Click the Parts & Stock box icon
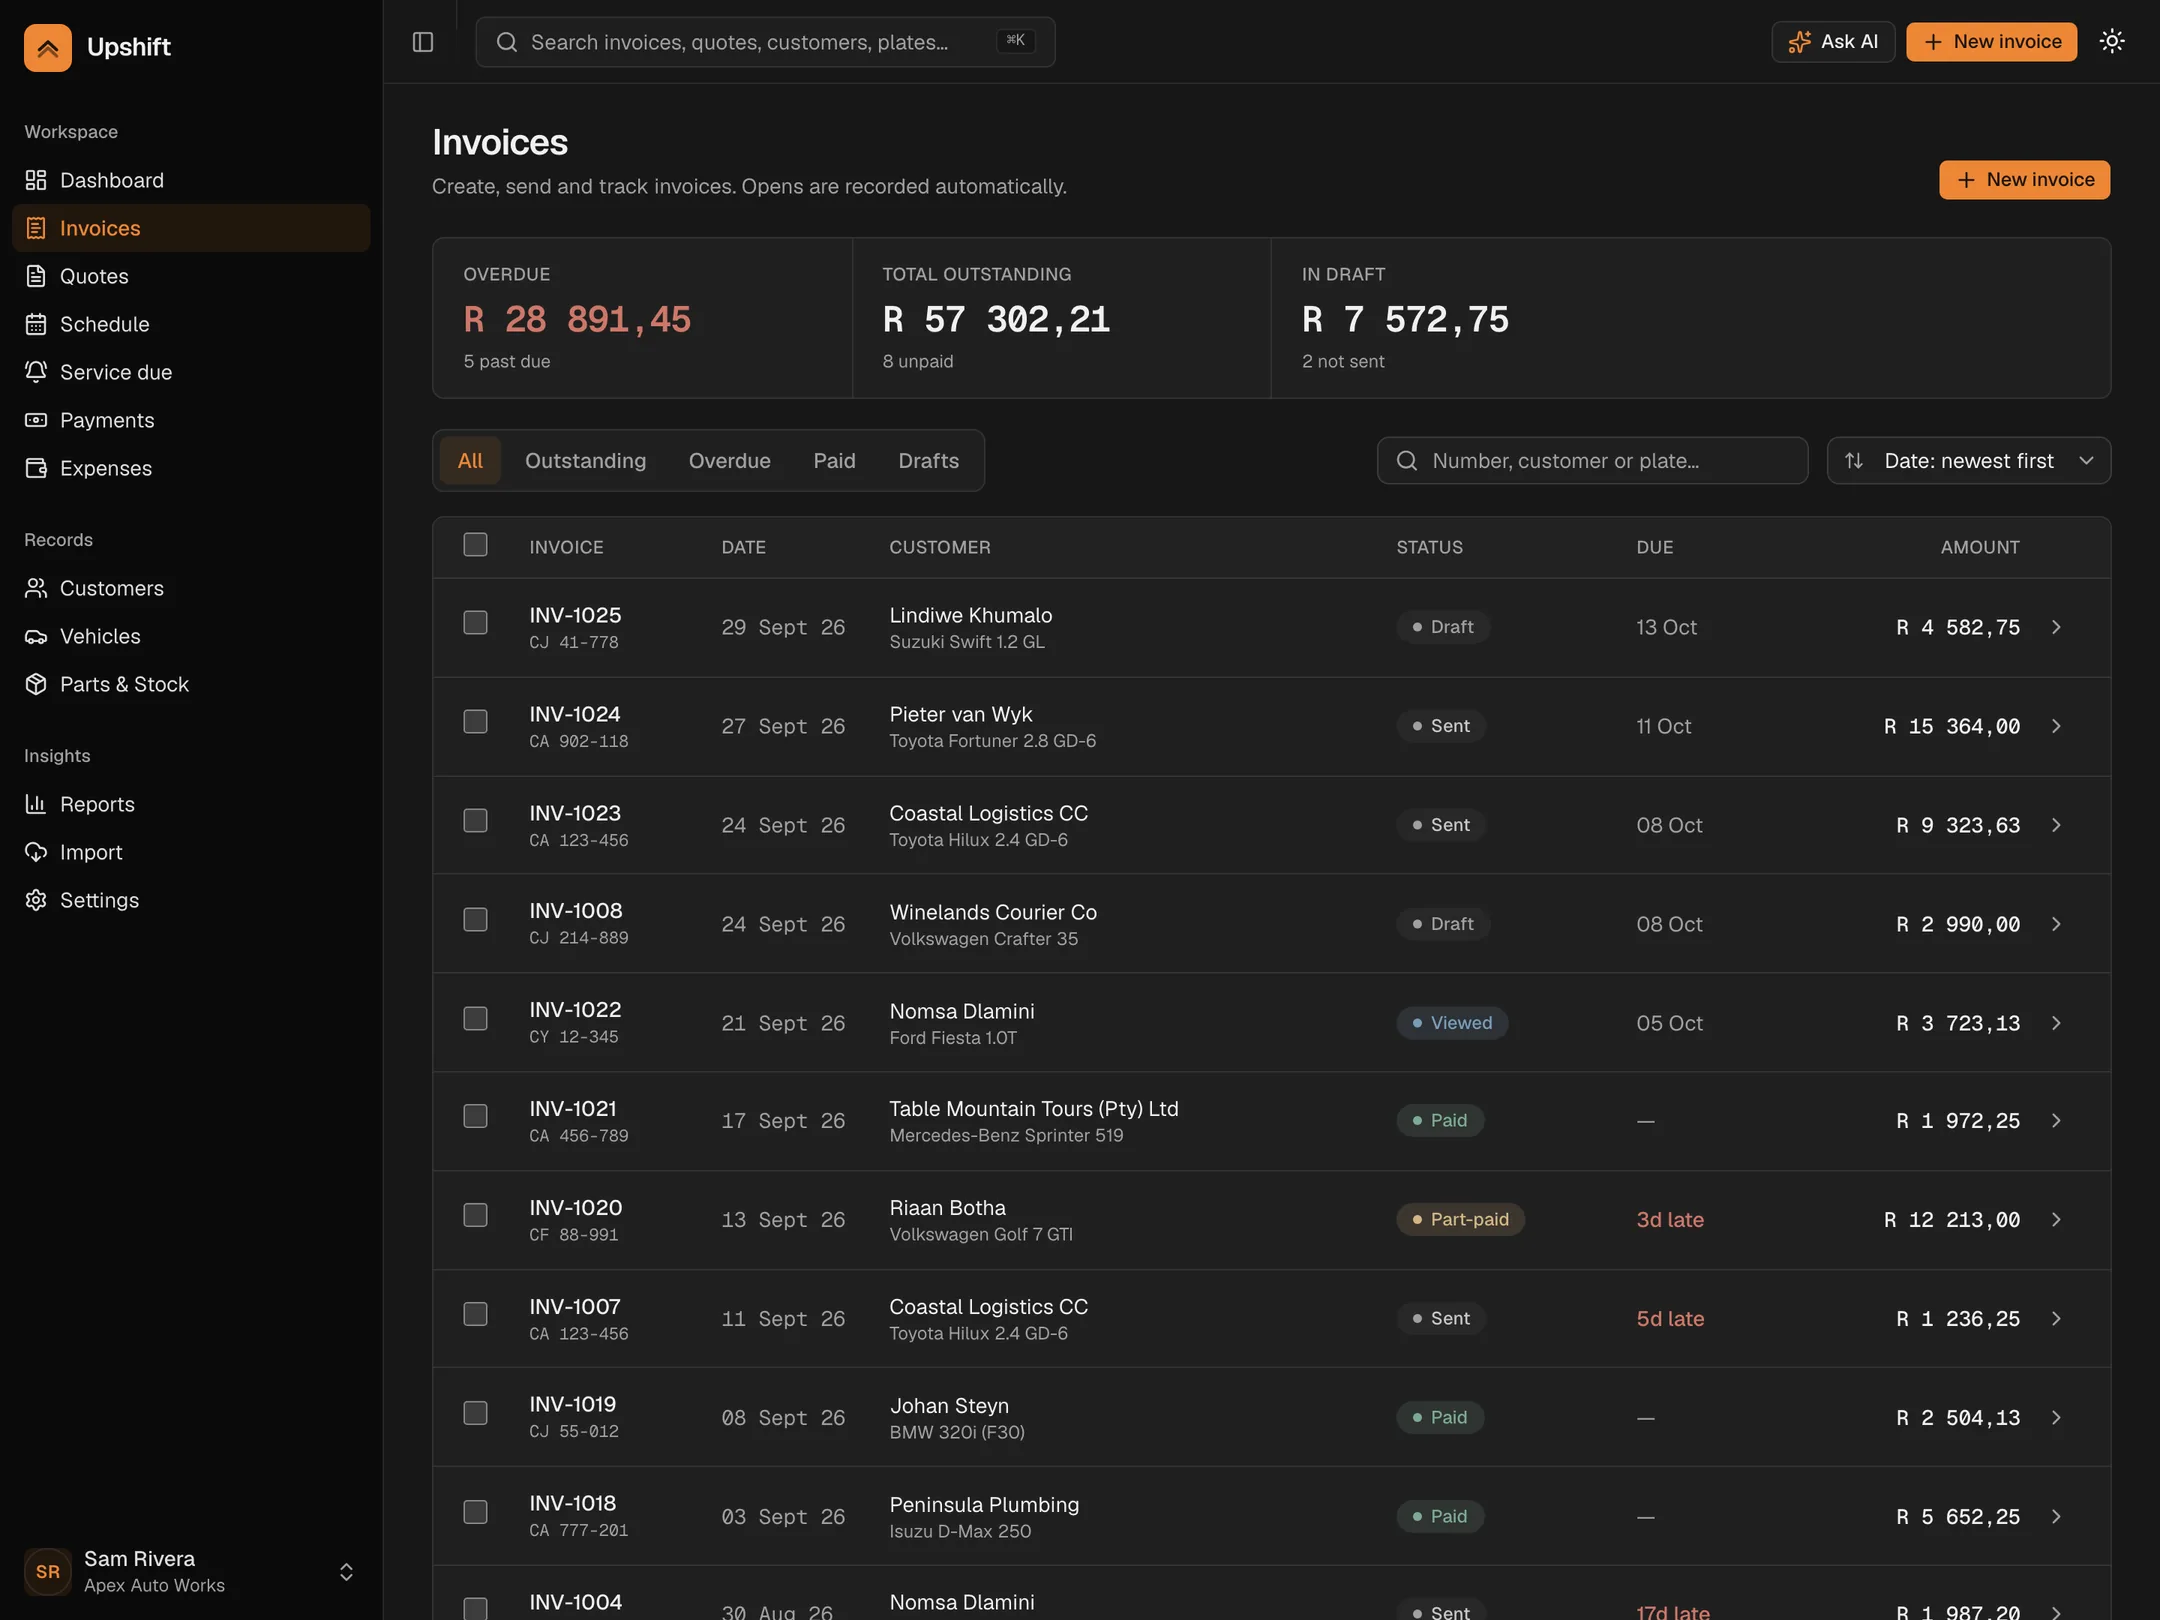This screenshot has height=1620, width=2160. coord(36,684)
